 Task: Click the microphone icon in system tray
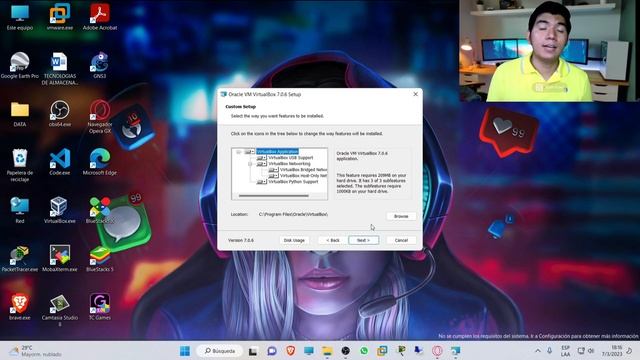point(550,351)
